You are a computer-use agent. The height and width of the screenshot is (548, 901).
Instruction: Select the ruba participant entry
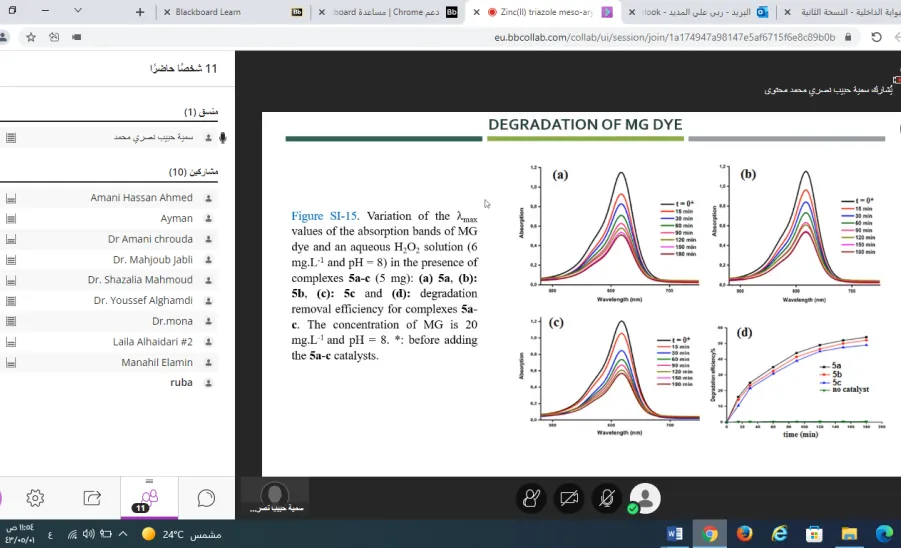tap(181, 383)
